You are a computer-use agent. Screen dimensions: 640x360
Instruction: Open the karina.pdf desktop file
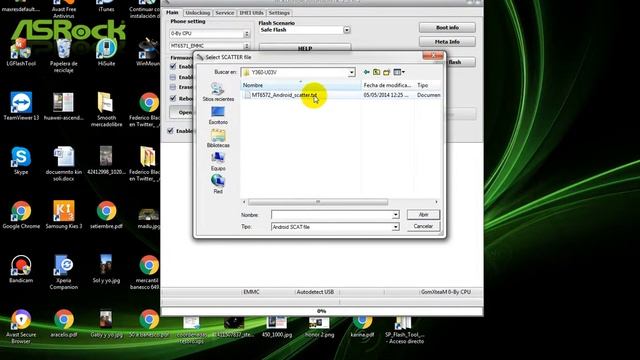tap(362, 327)
